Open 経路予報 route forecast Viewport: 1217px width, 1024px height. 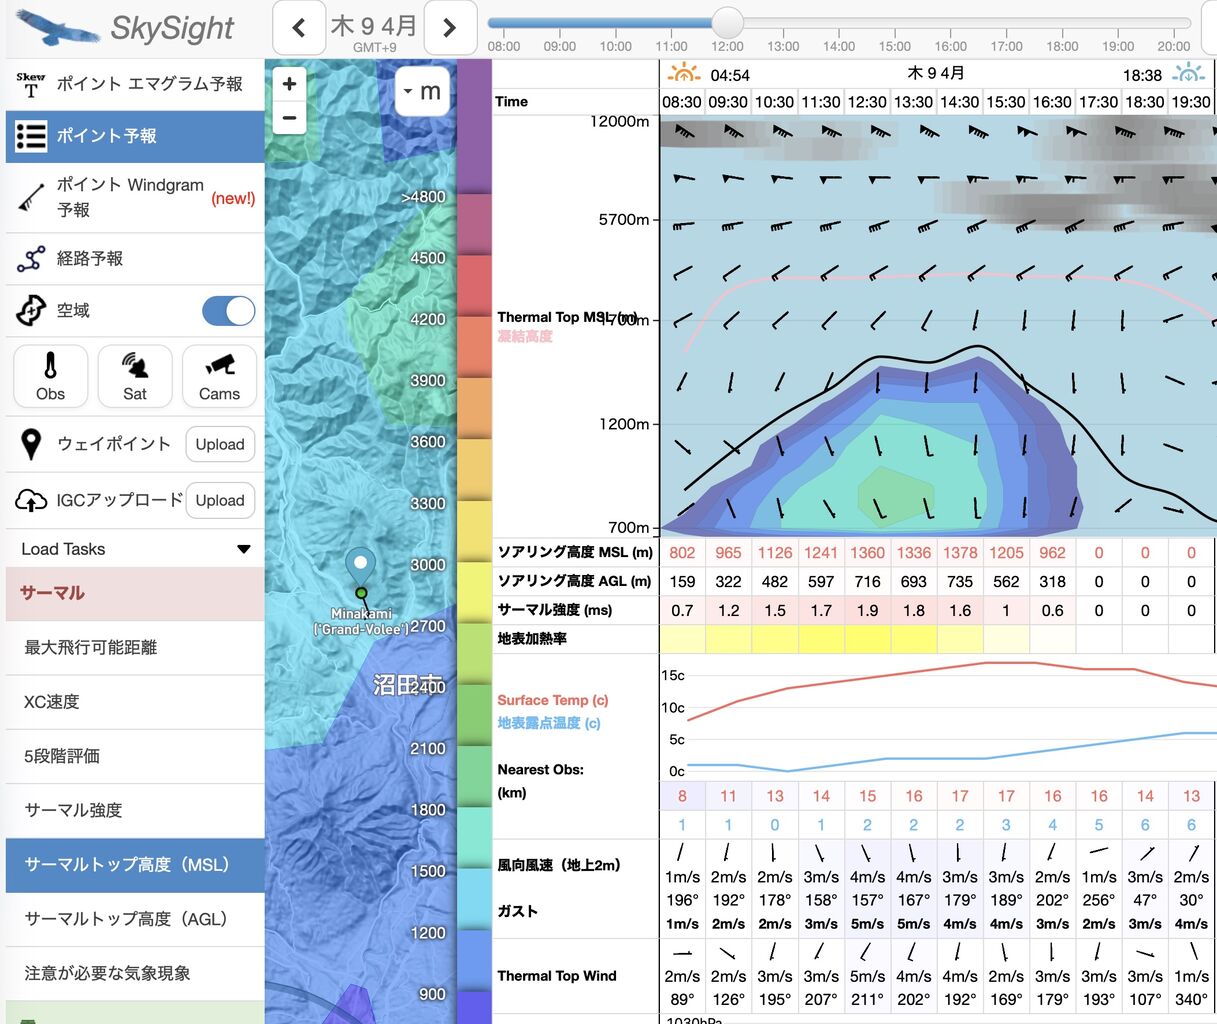point(135,258)
